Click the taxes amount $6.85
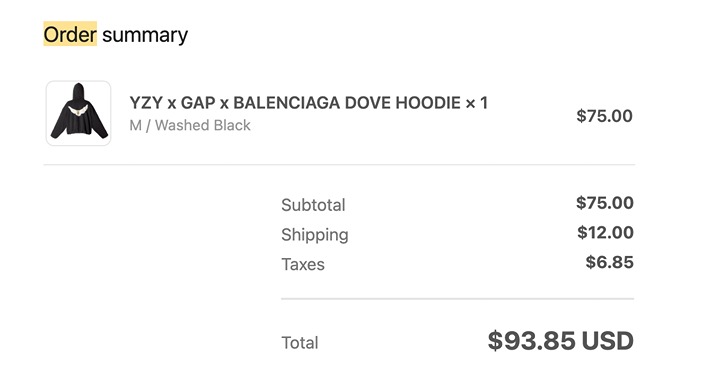The height and width of the screenshot is (391, 720). (609, 262)
